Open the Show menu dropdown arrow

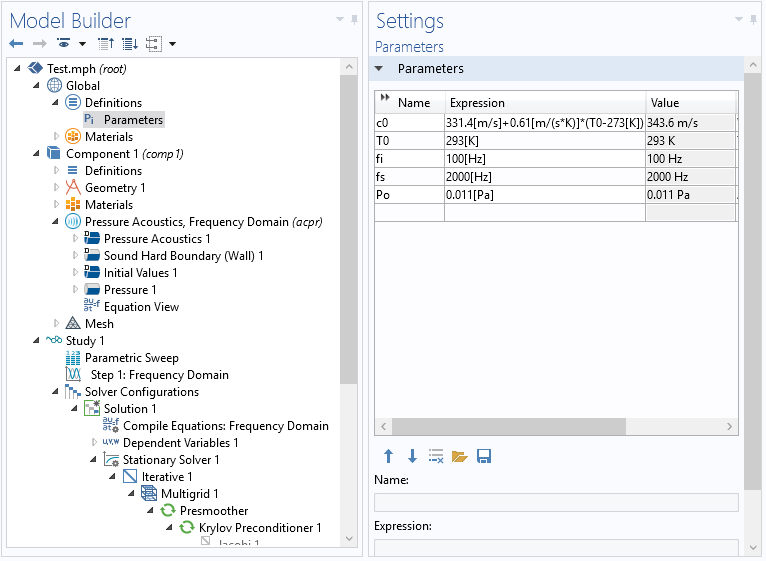(82, 44)
